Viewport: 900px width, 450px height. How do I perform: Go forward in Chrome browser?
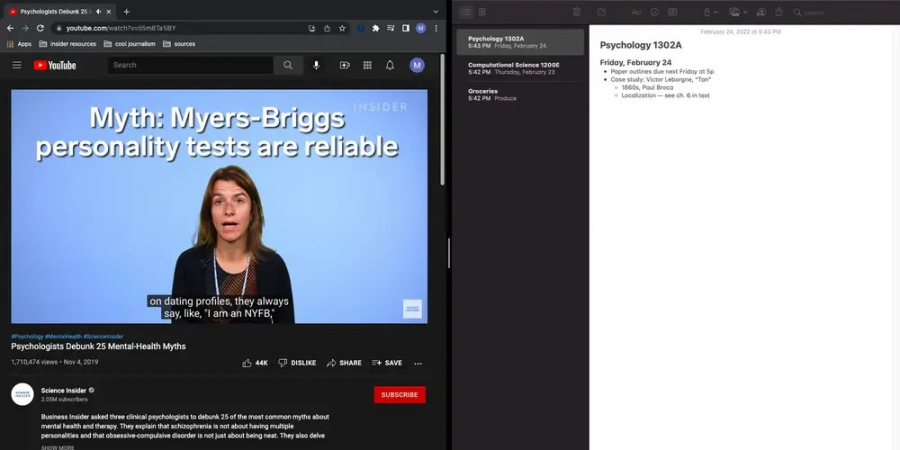[25, 28]
